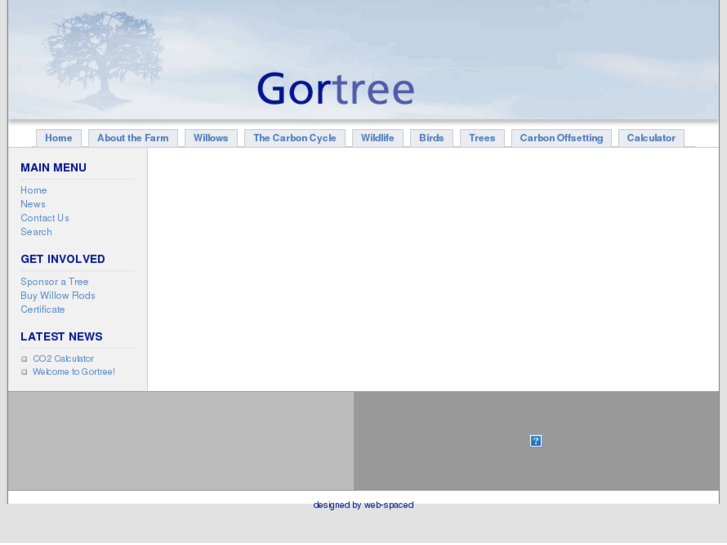Click the missing image placeholder icon

coord(536,441)
